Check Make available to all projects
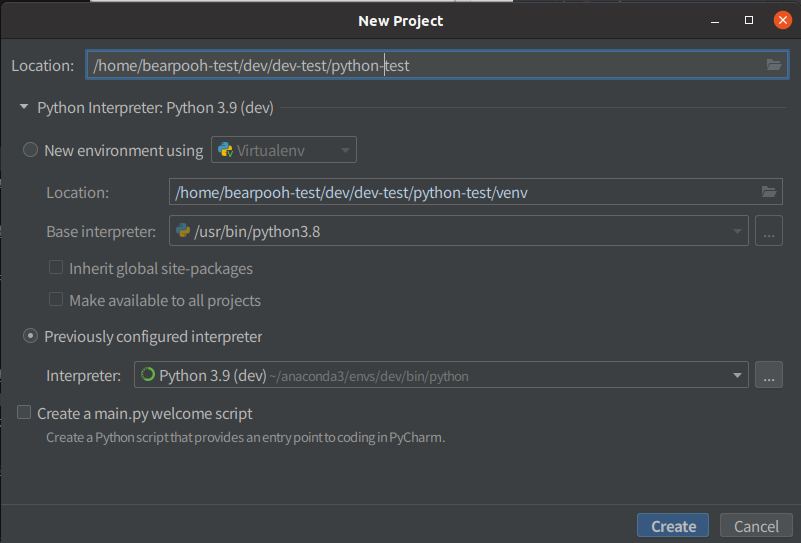 (56, 300)
